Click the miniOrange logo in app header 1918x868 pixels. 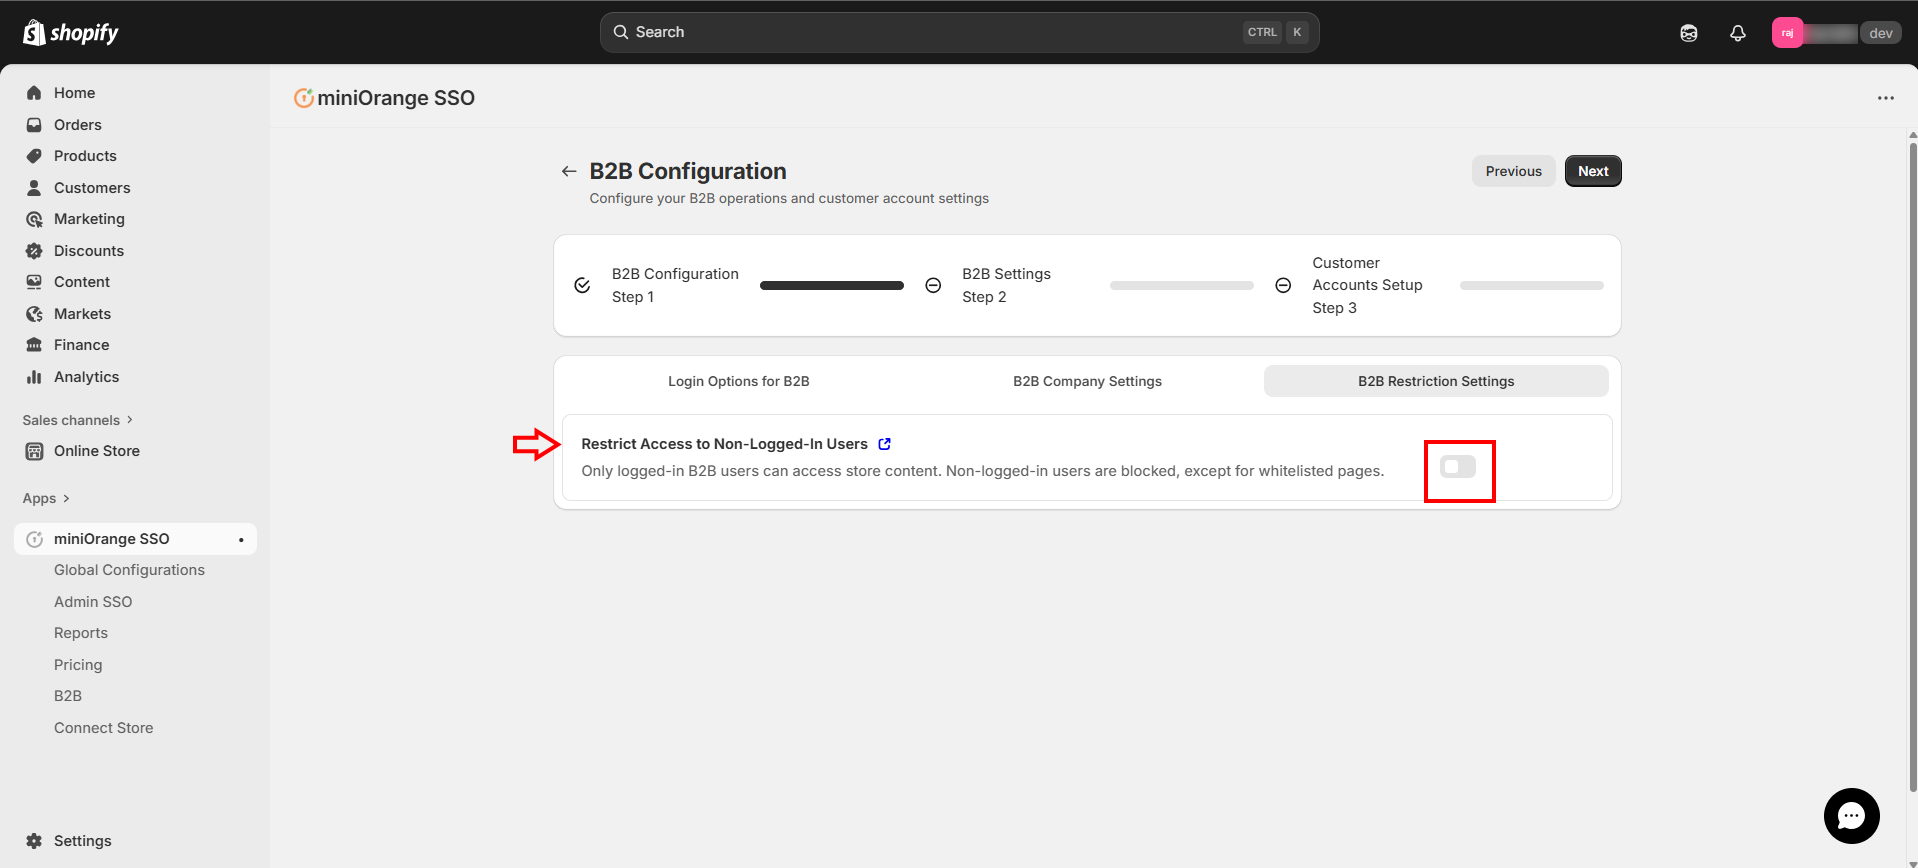304,98
